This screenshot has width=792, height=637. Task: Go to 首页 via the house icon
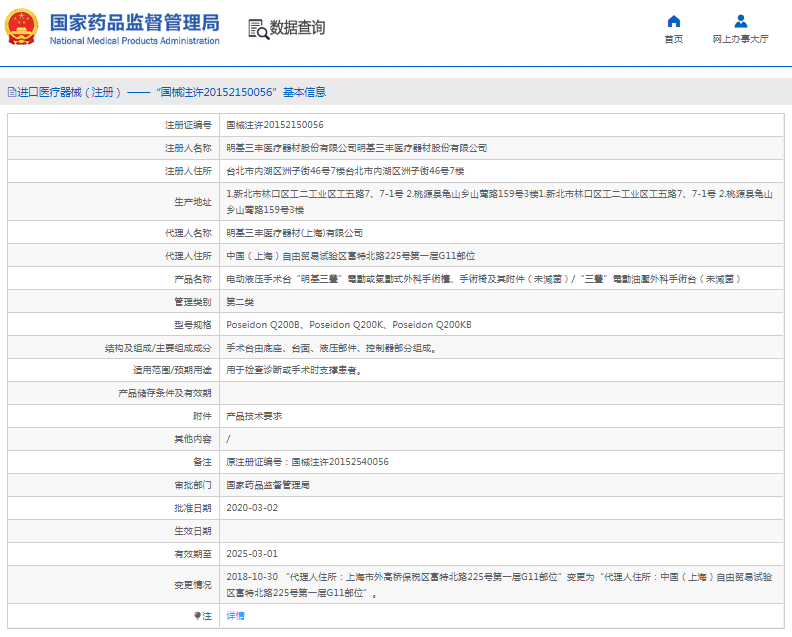673,21
